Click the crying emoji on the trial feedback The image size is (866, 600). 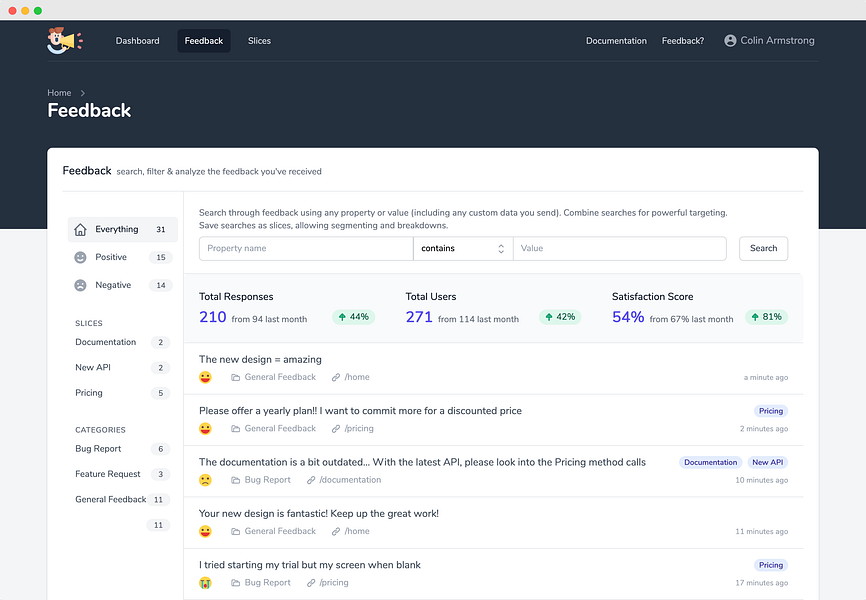[x=205, y=583]
